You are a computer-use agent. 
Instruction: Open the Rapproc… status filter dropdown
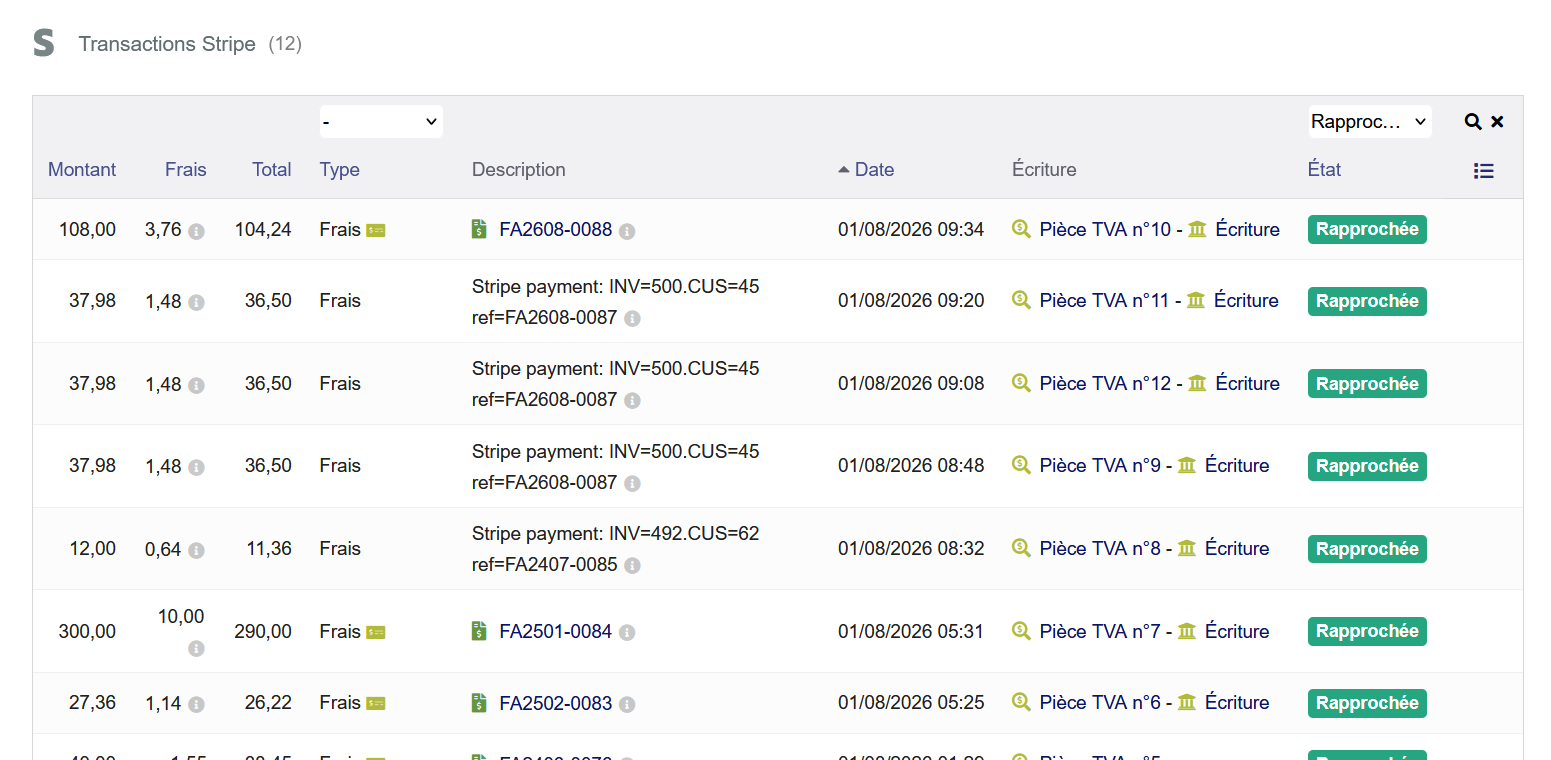(1370, 122)
